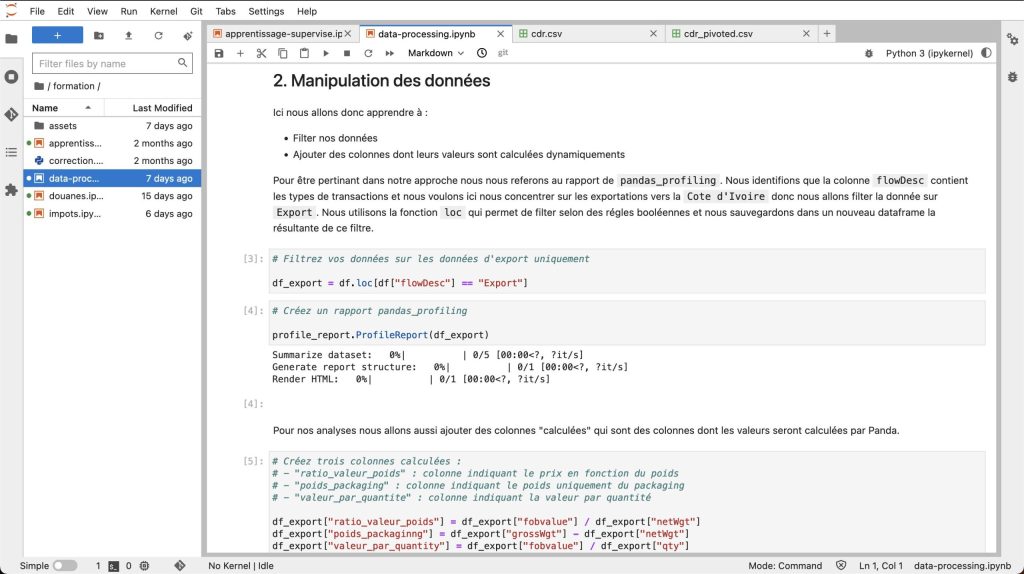Image resolution: width=1024 pixels, height=574 pixels.
Task: Select impots.ipy... notebook in file list
Action: 112,214
